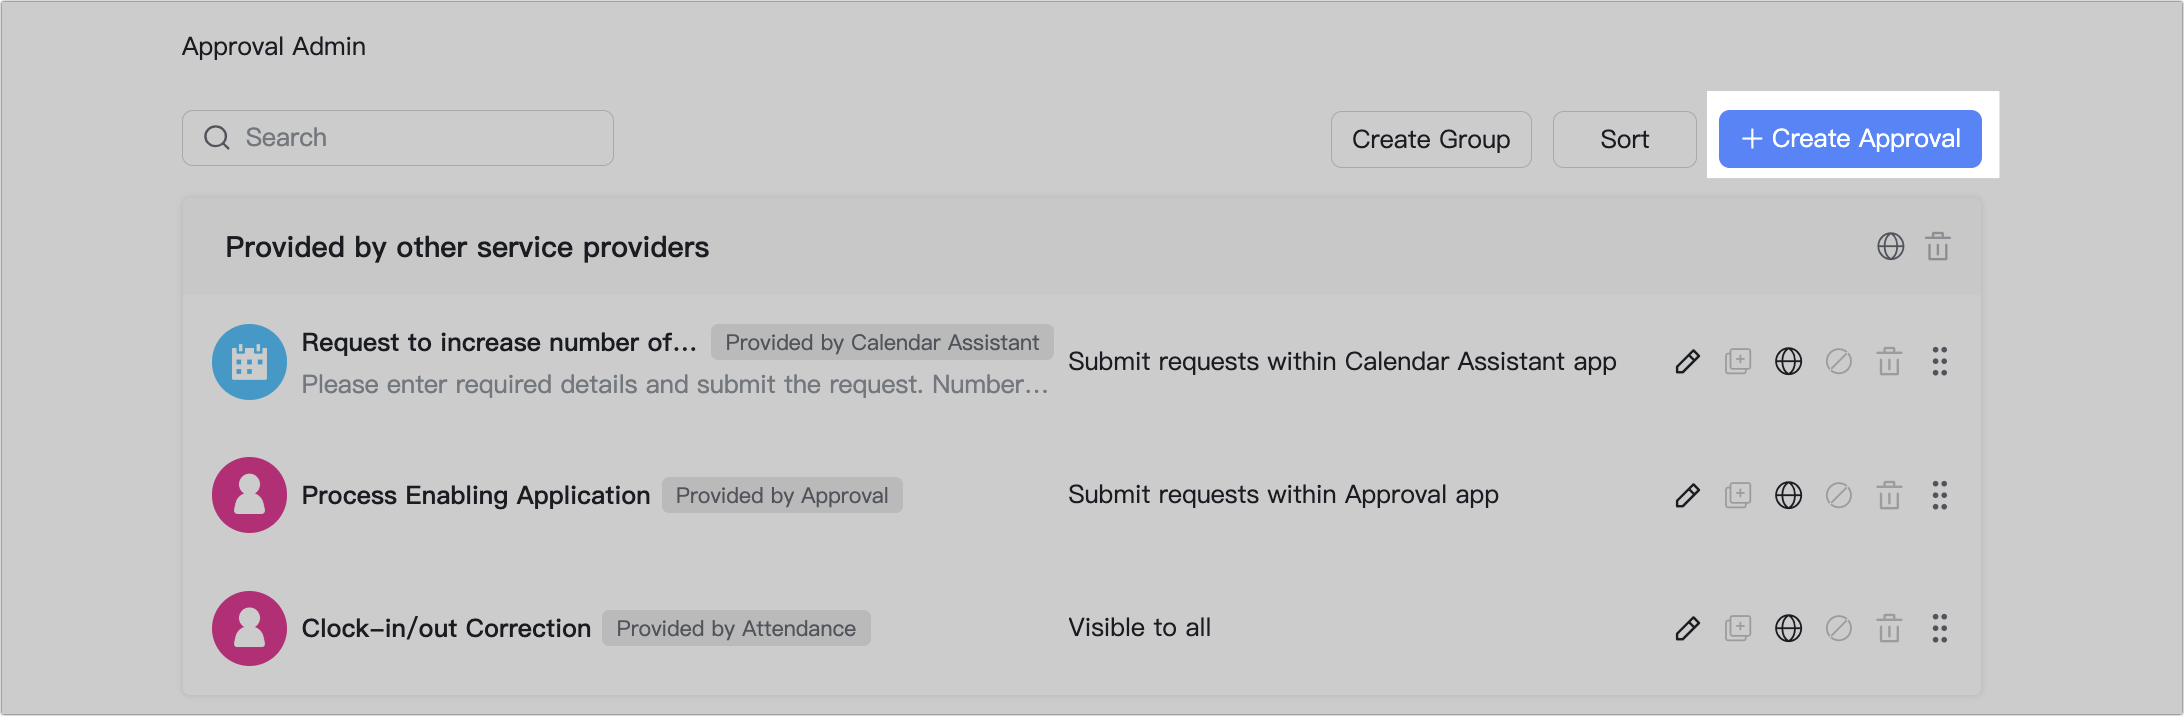Duplicate the Clock-in/out Correction approval
The image size is (2184, 716).
(1738, 628)
